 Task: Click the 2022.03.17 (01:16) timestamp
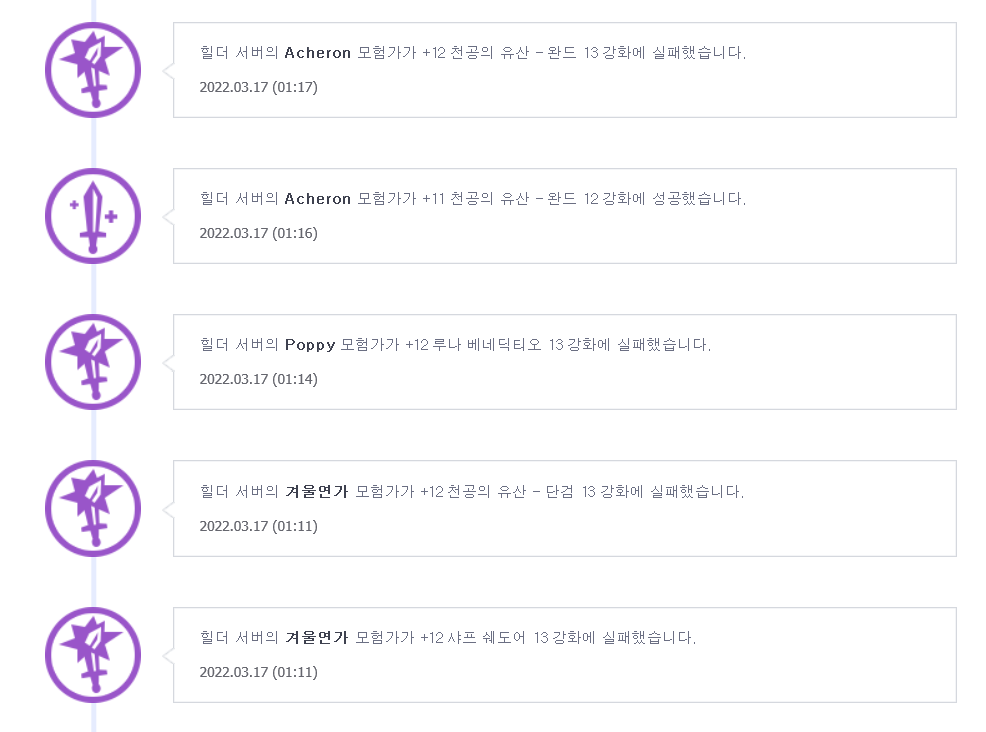click(x=258, y=233)
